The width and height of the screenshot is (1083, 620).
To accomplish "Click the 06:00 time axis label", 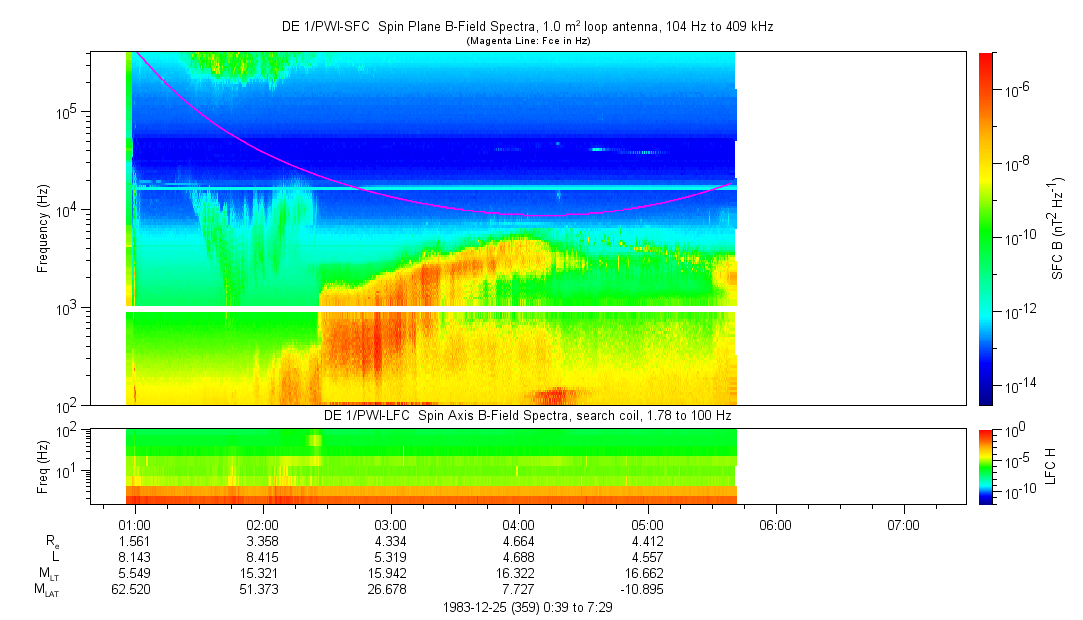I will (775, 524).
